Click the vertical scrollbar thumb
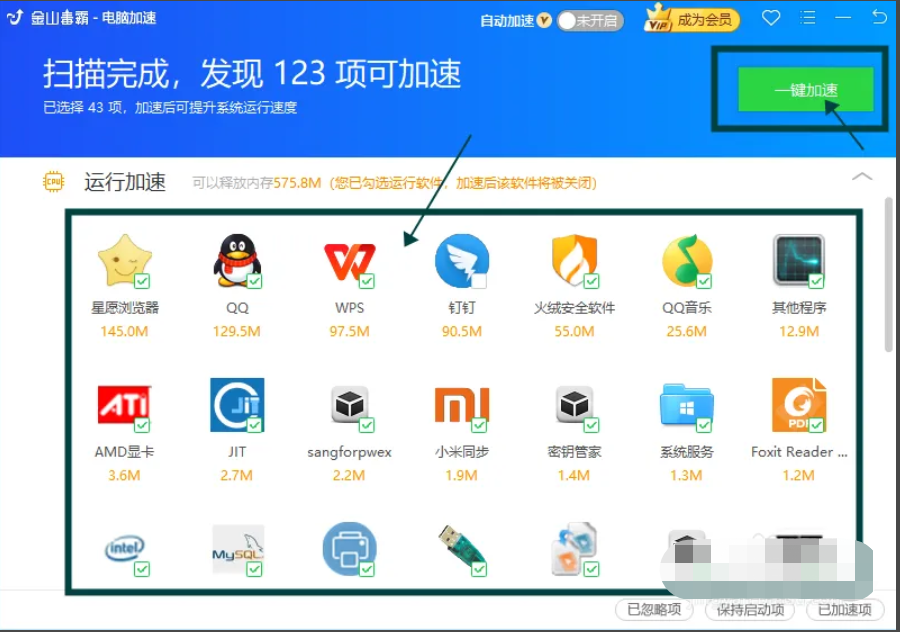The height and width of the screenshot is (632, 900). 889,274
